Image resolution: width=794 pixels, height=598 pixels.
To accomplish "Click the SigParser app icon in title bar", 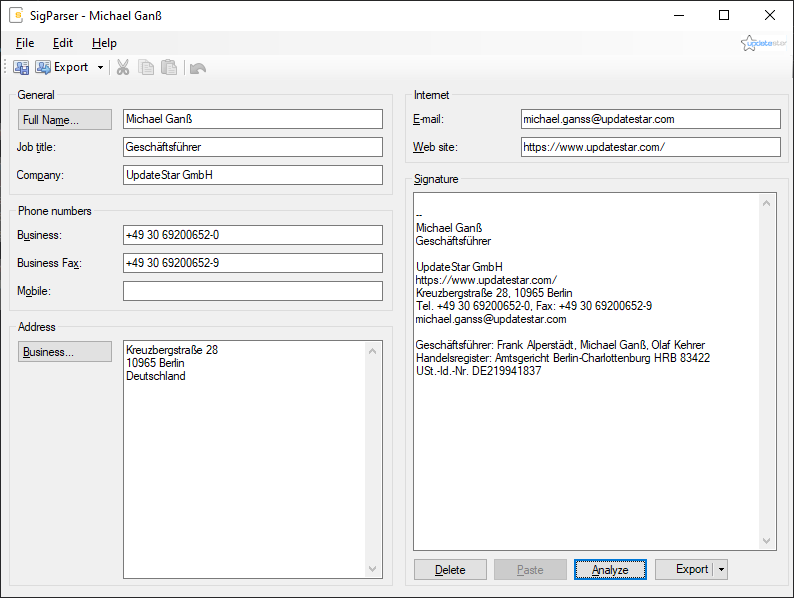I will click(x=16, y=15).
